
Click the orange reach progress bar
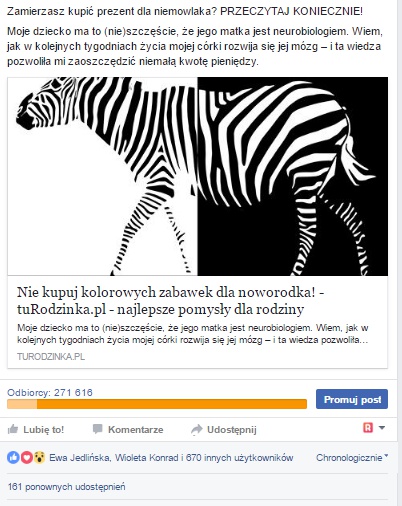(x=157, y=404)
